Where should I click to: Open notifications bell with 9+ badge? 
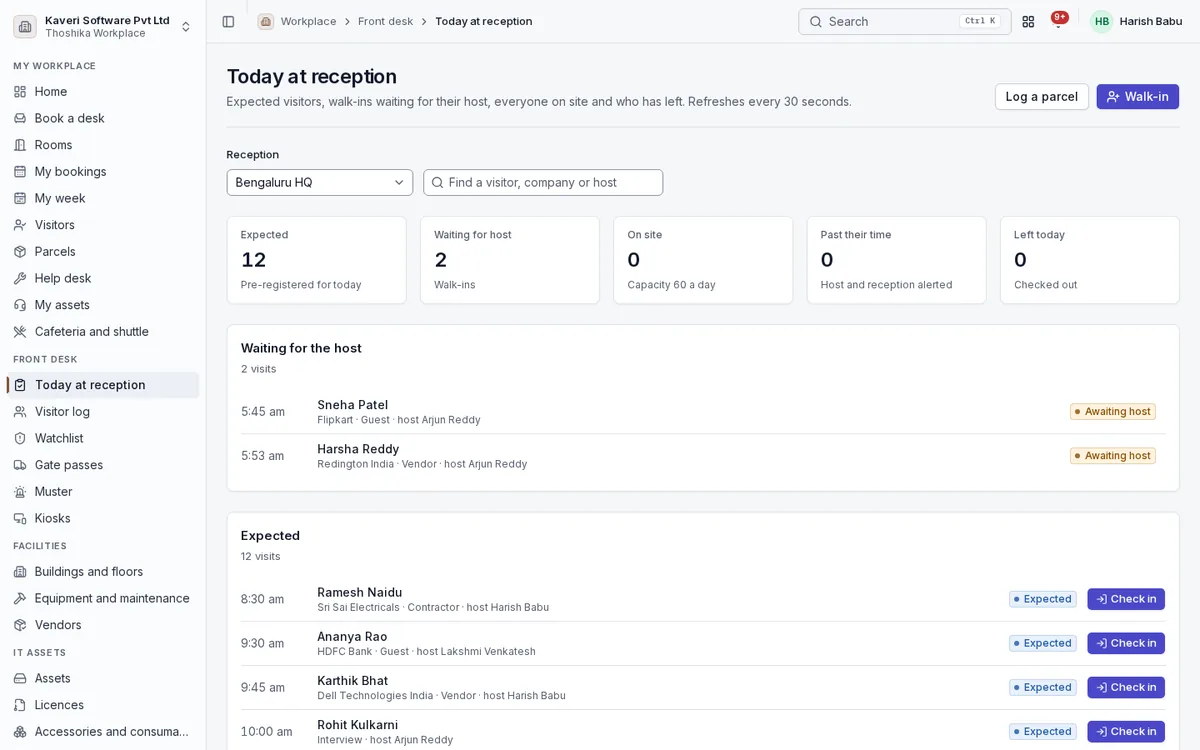click(1059, 21)
